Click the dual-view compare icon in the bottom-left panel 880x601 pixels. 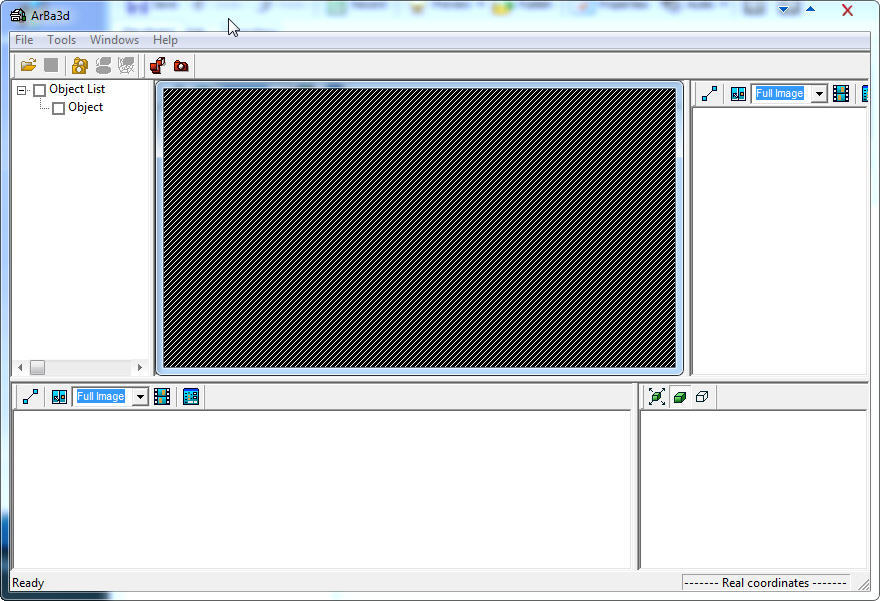tap(59, 396)
